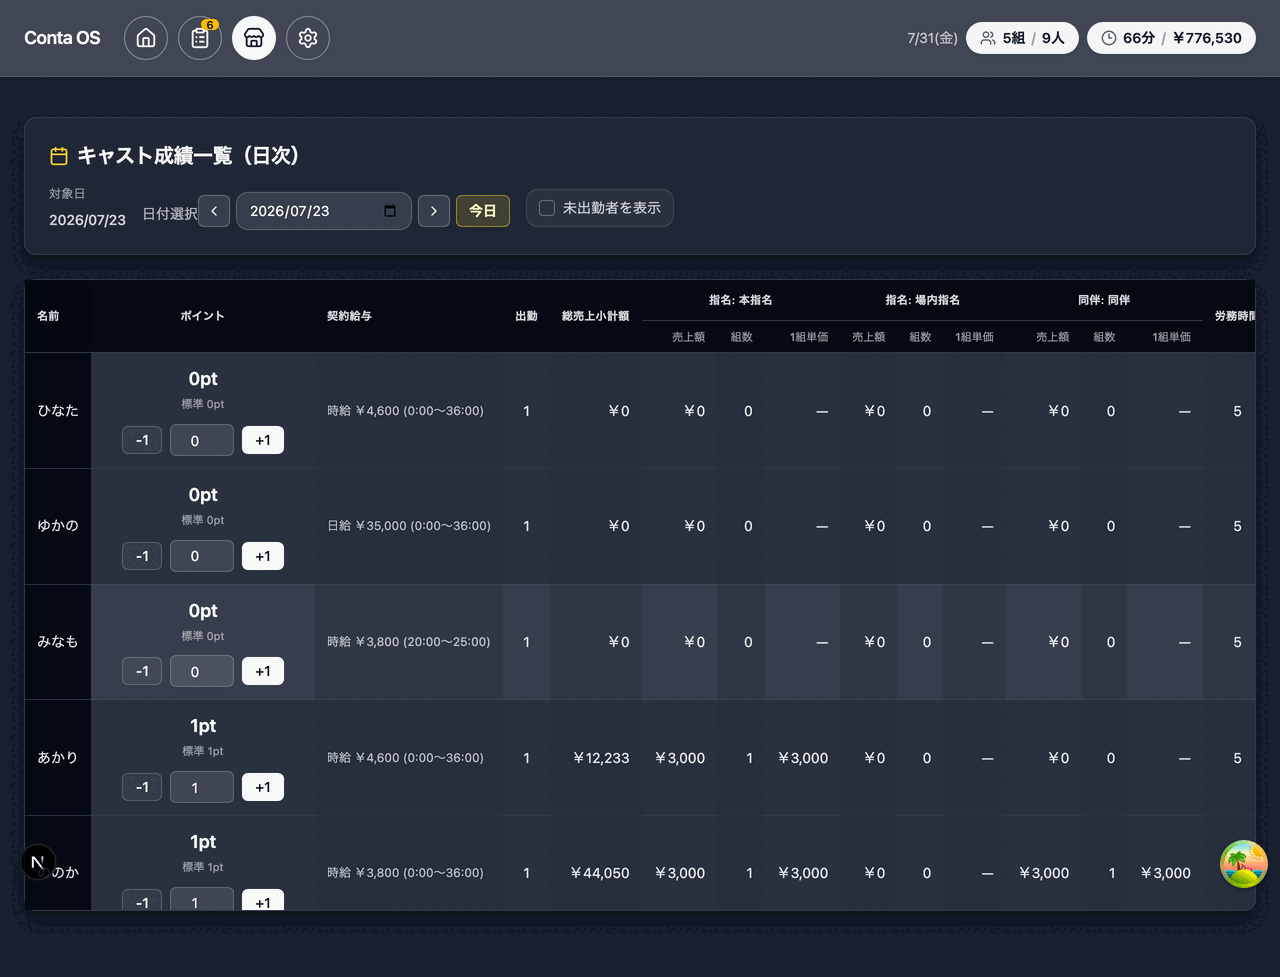The height and width of the screenshot is (977, 1280).
Task: Click +1 point for あかり
Action: coord(263,787)
